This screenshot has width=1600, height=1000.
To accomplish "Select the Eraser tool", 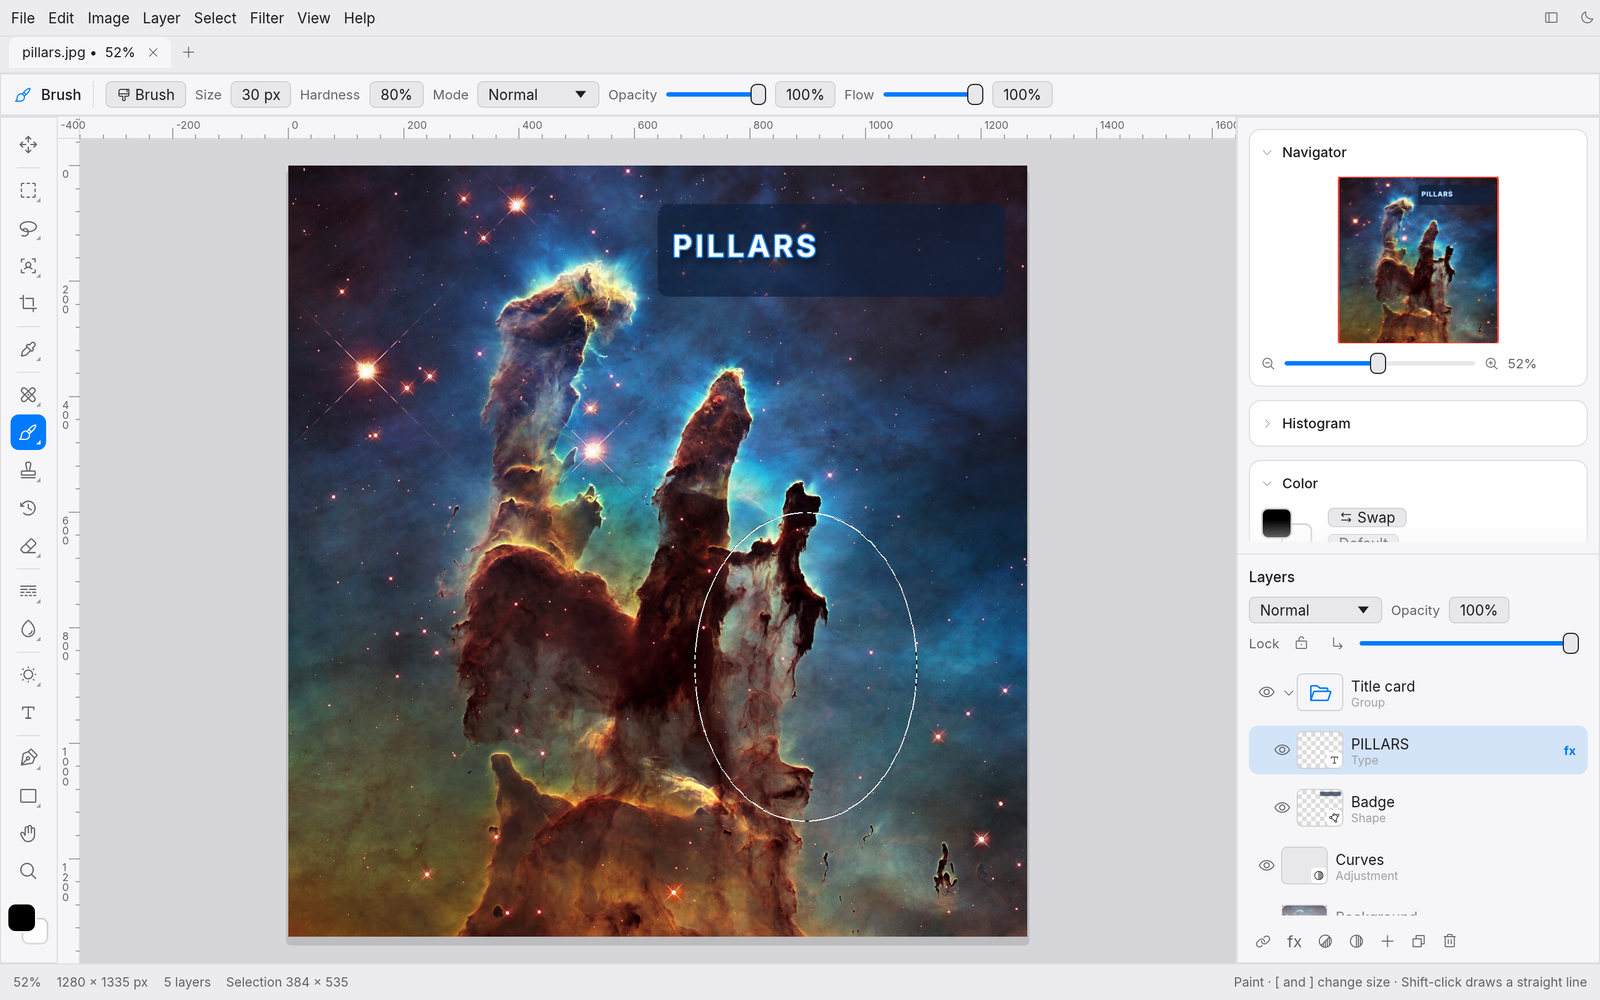I will tap(28, 546).
